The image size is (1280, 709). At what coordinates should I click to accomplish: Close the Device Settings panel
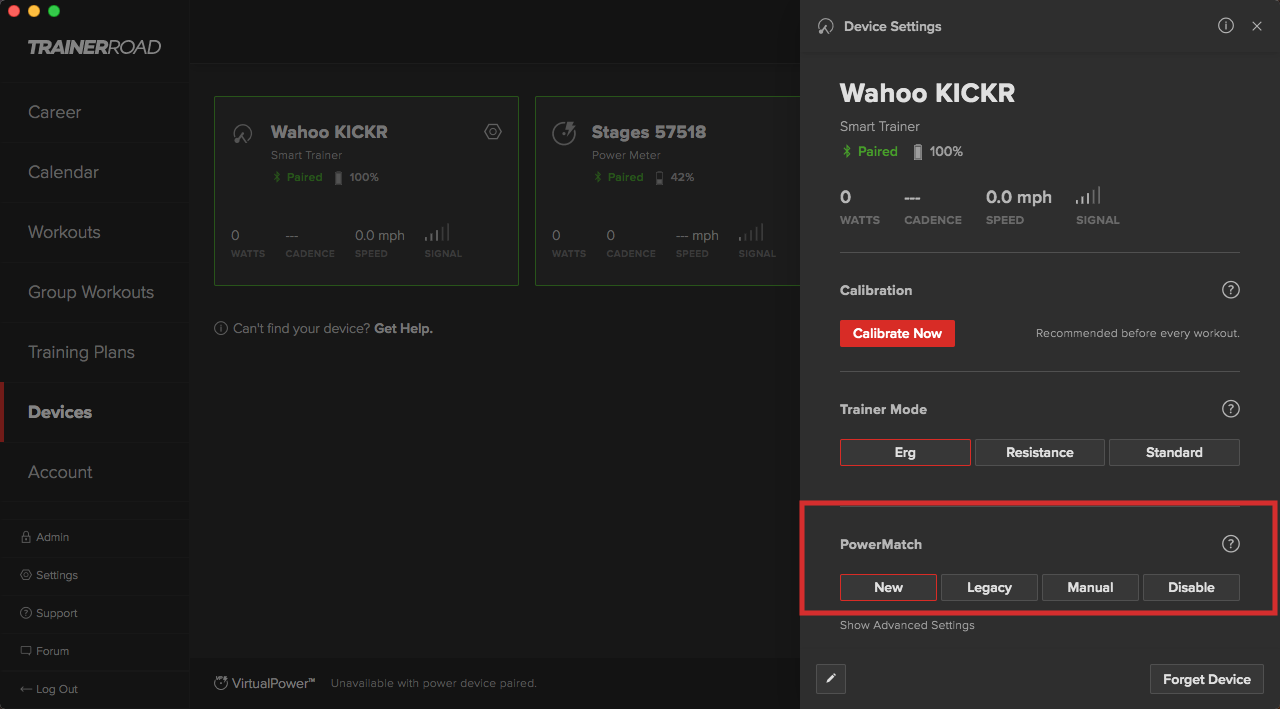[1257, 26]
